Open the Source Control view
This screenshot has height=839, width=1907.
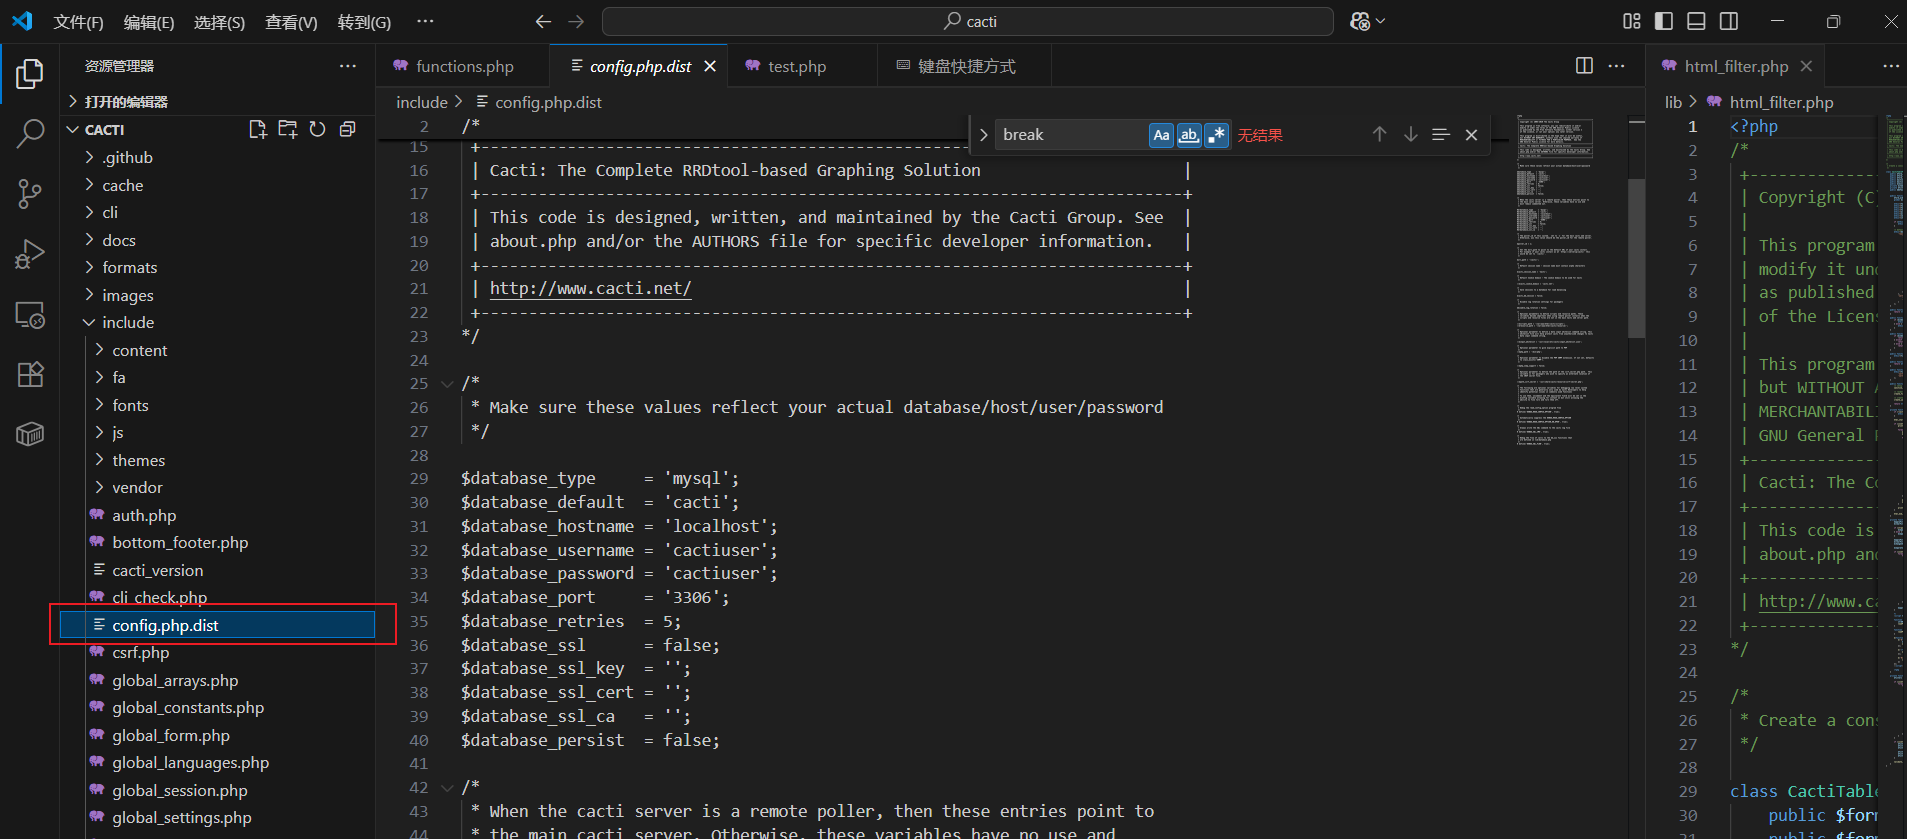click(x=30, y=194)
